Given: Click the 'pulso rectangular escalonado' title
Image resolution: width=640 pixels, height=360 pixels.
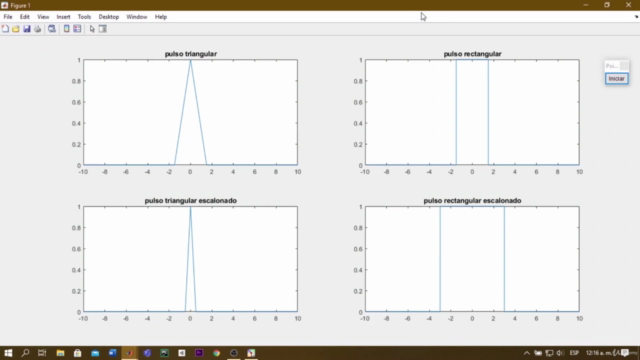Looking at the screenshot, I should pyautogui.click(x=472, y=200).
